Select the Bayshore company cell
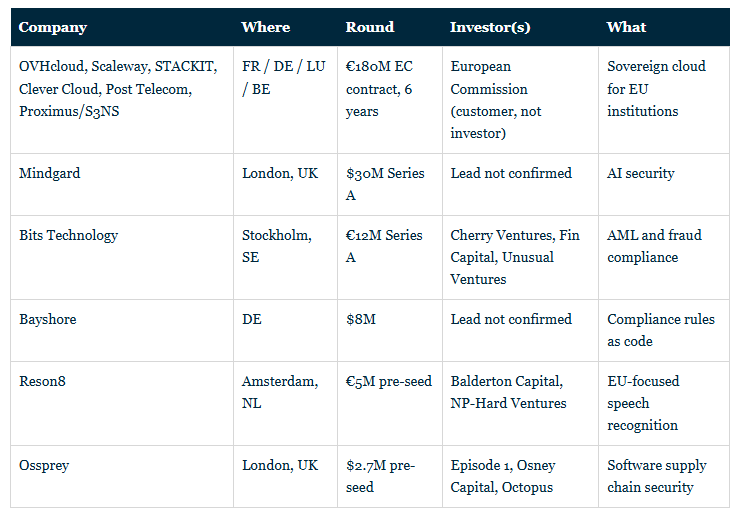The image size is (741, 514). (x=122, y=331)
